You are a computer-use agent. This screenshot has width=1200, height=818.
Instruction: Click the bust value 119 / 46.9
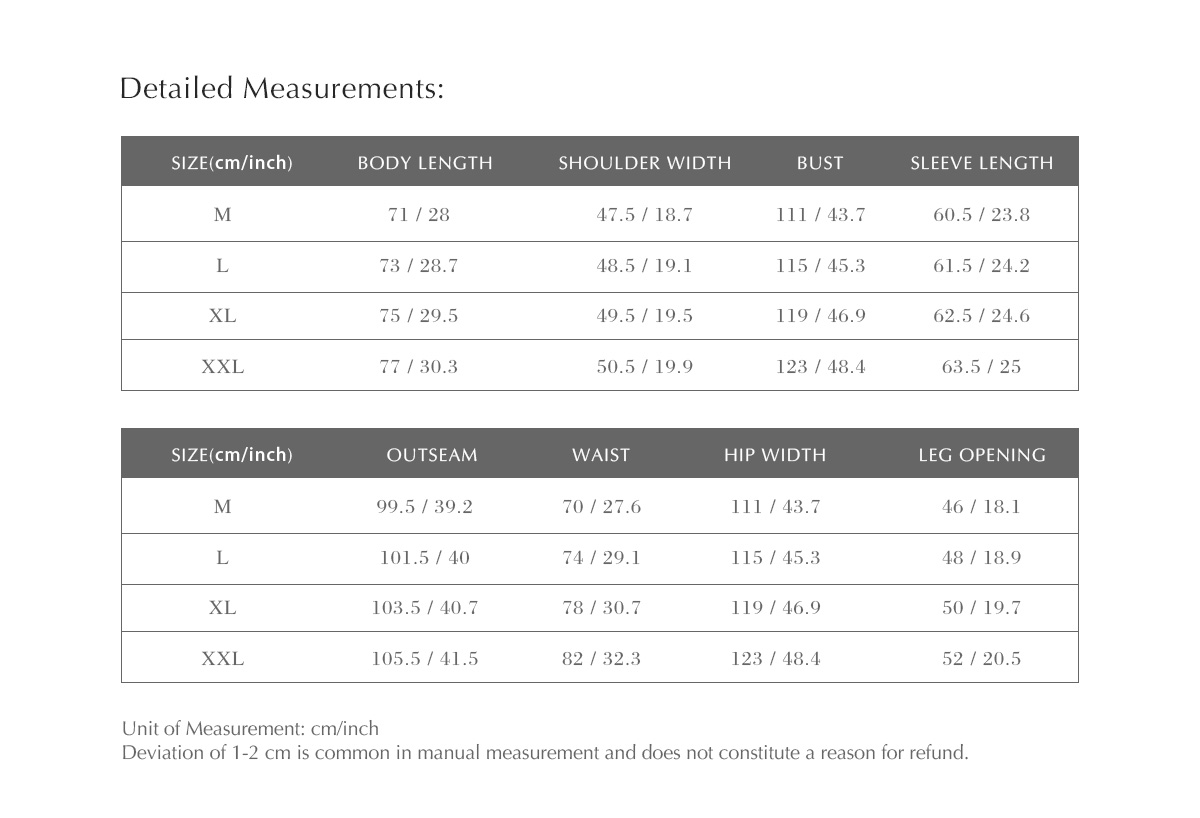pyautogui.click(x=820, y=316)
